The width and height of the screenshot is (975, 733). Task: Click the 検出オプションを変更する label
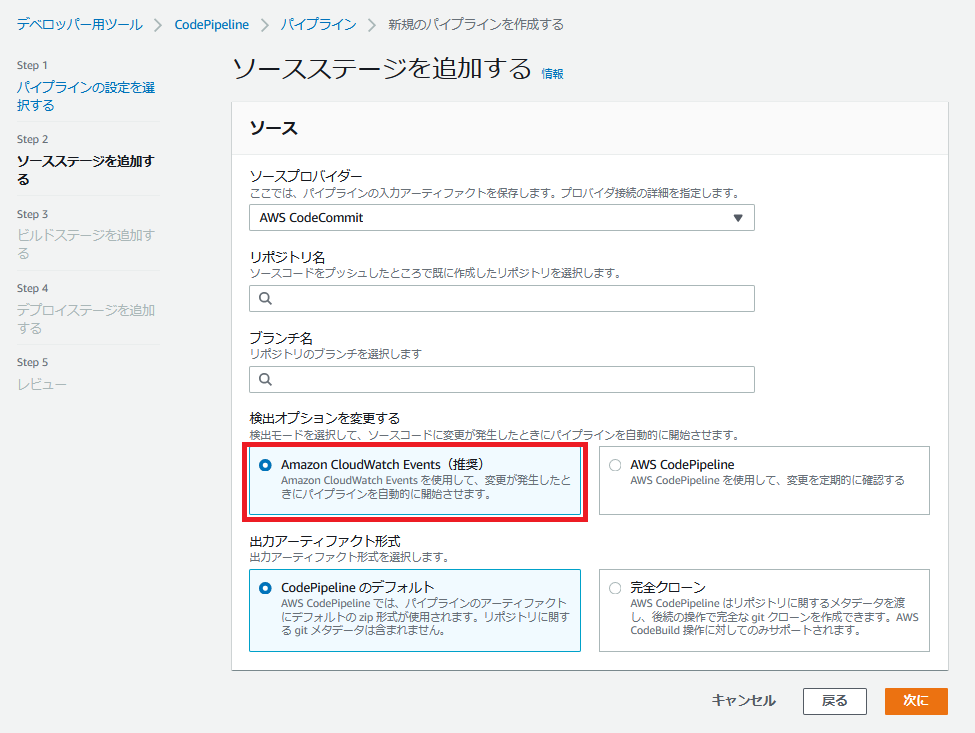325,418
